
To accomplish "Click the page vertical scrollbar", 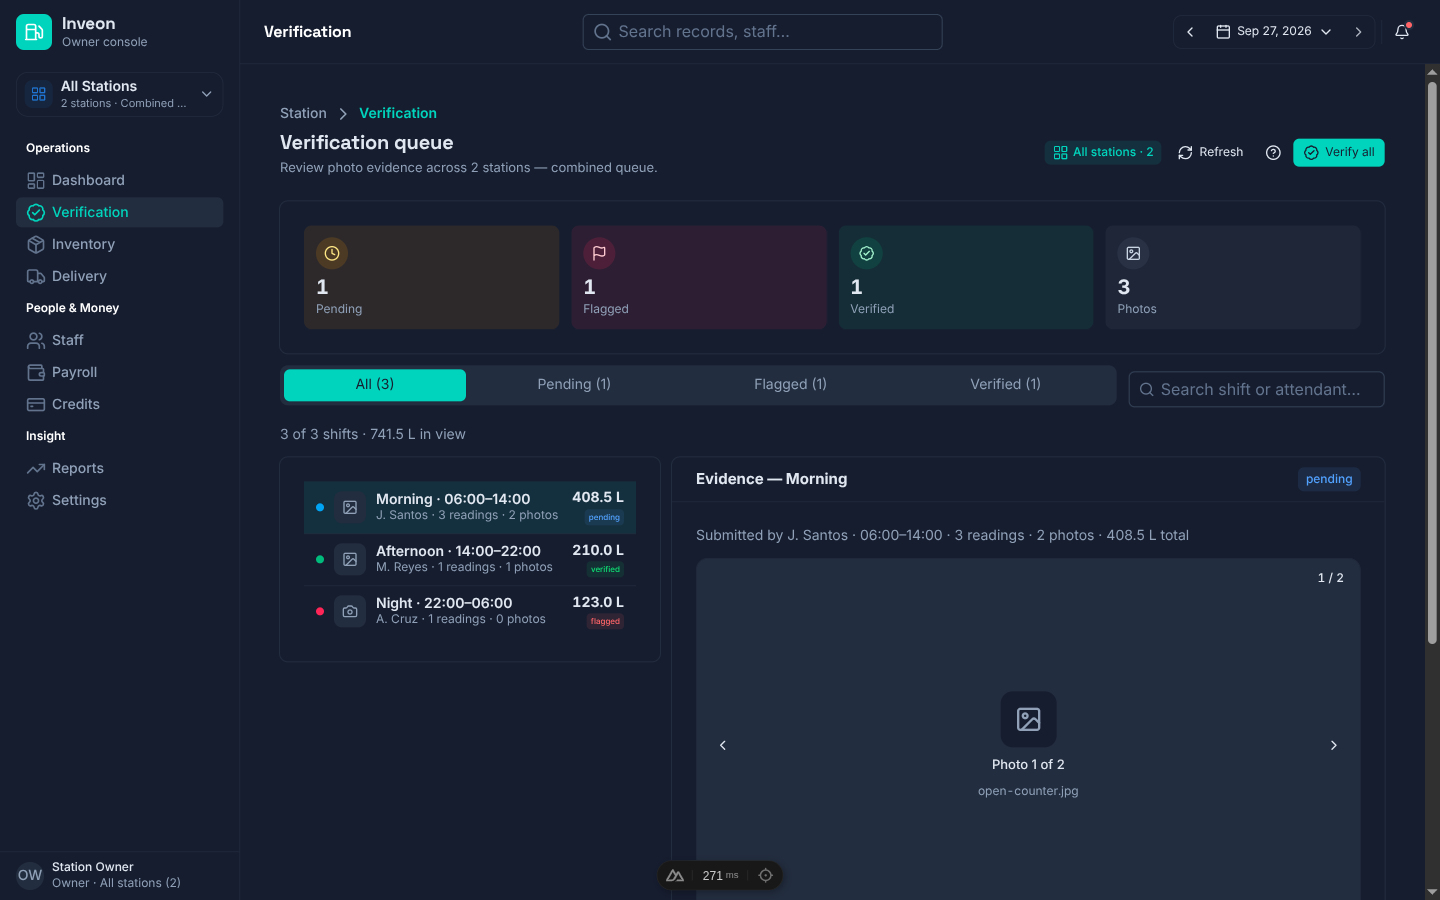I will coord(1432,362).
